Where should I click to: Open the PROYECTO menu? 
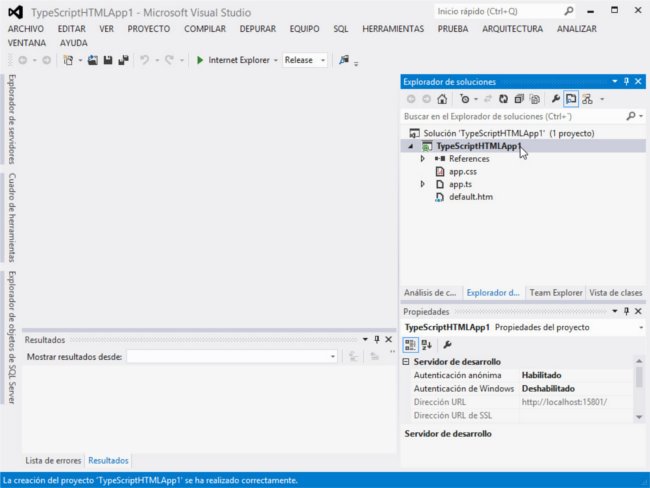point(149,29)
